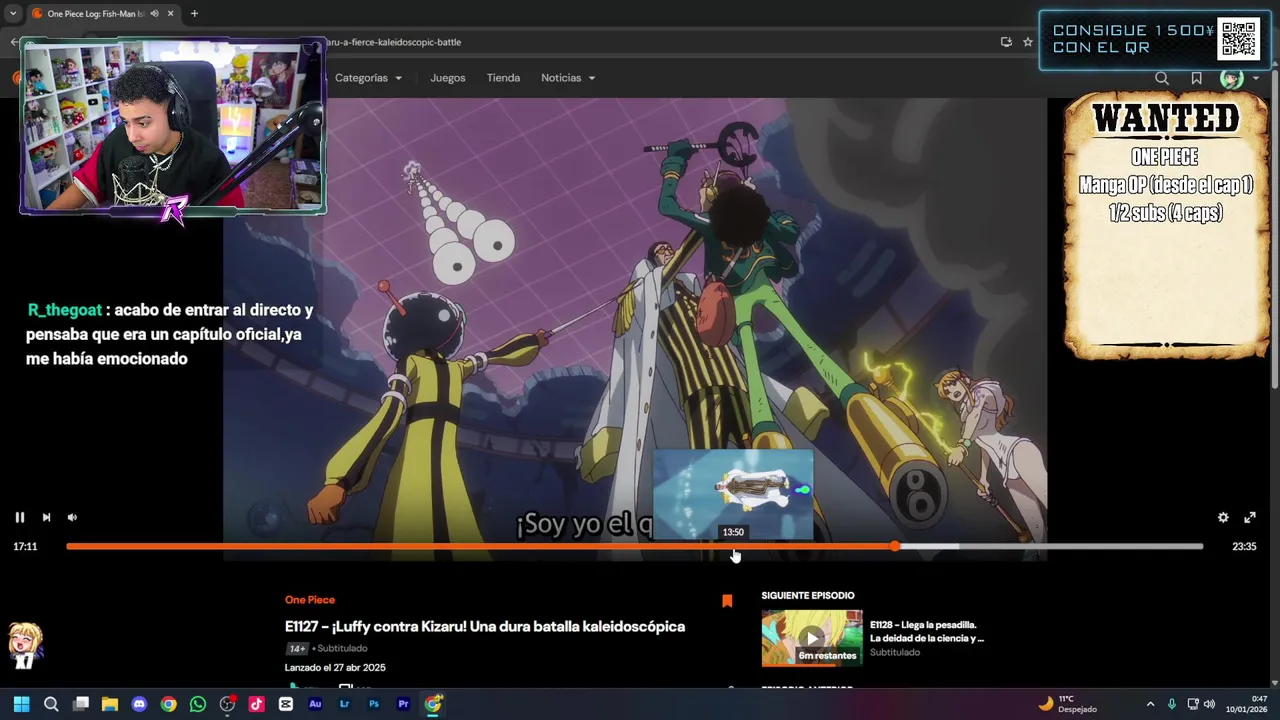The image size is (1280, 720).
Task: Switch to the active Chrome window icon
Action: 433,704
